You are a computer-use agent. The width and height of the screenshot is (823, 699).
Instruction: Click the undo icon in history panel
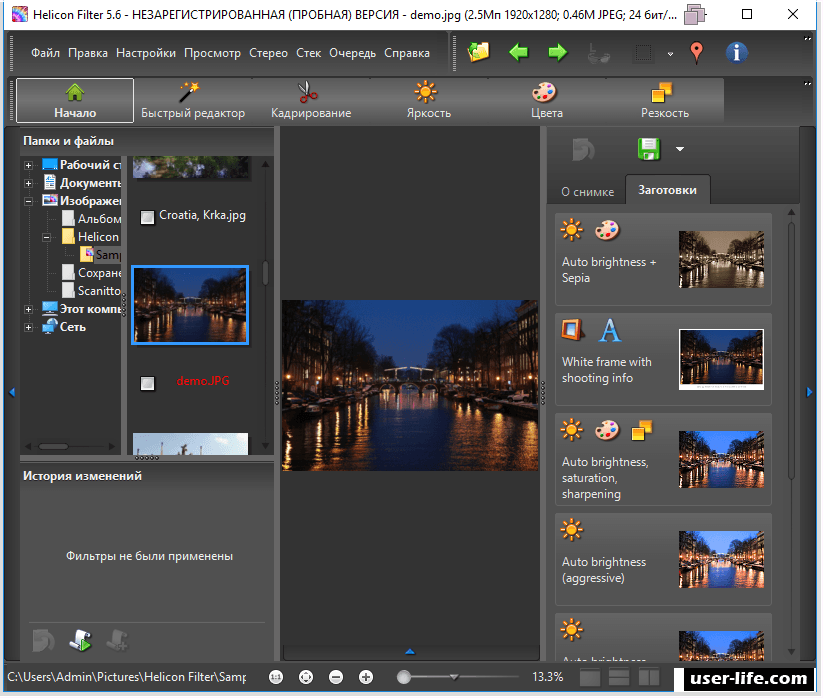pyautogui.click(x=43, y=641)
